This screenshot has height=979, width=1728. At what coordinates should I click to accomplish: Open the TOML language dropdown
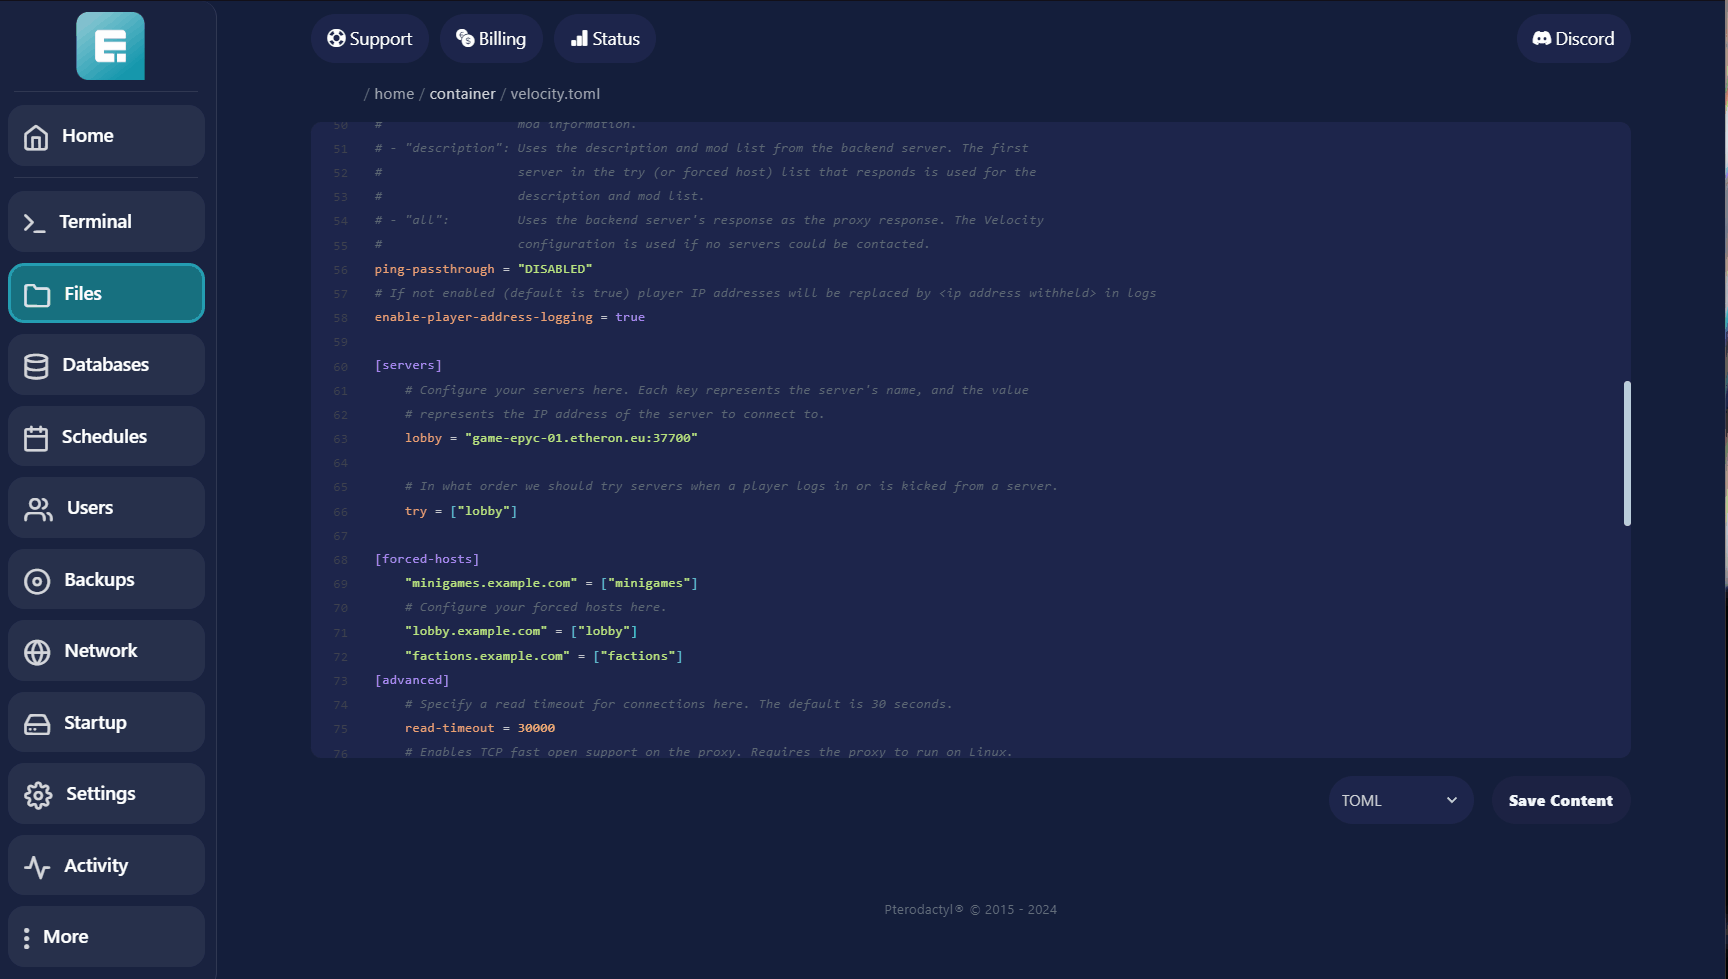pyautogui.click(x=1400, y=801)
